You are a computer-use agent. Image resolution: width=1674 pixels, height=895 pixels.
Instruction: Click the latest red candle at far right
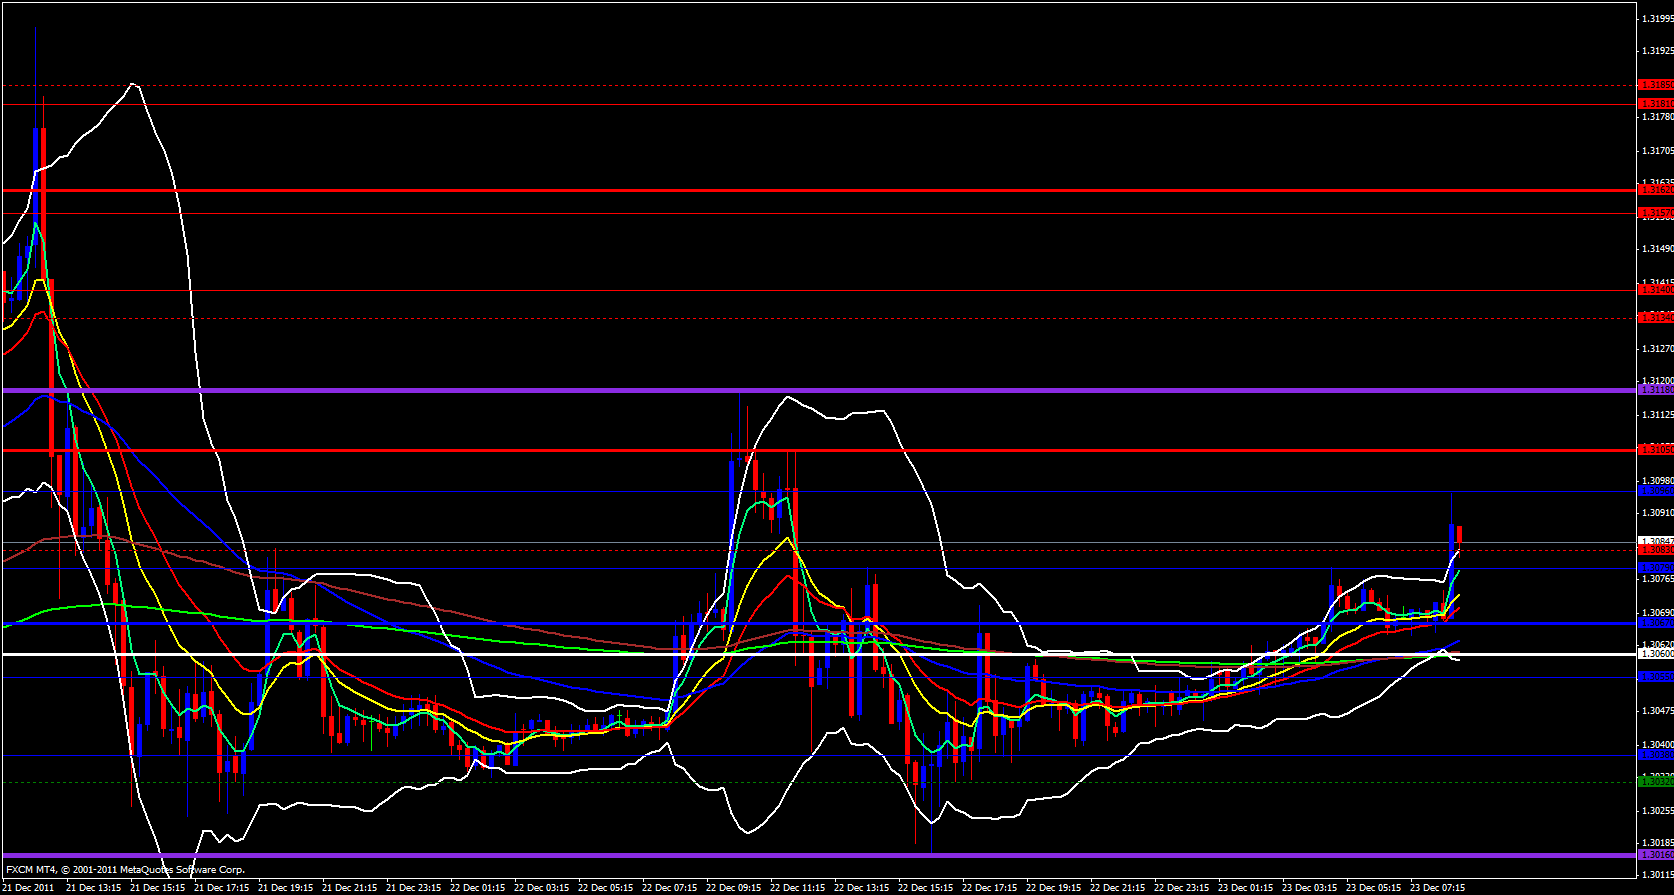[1460, 537]
